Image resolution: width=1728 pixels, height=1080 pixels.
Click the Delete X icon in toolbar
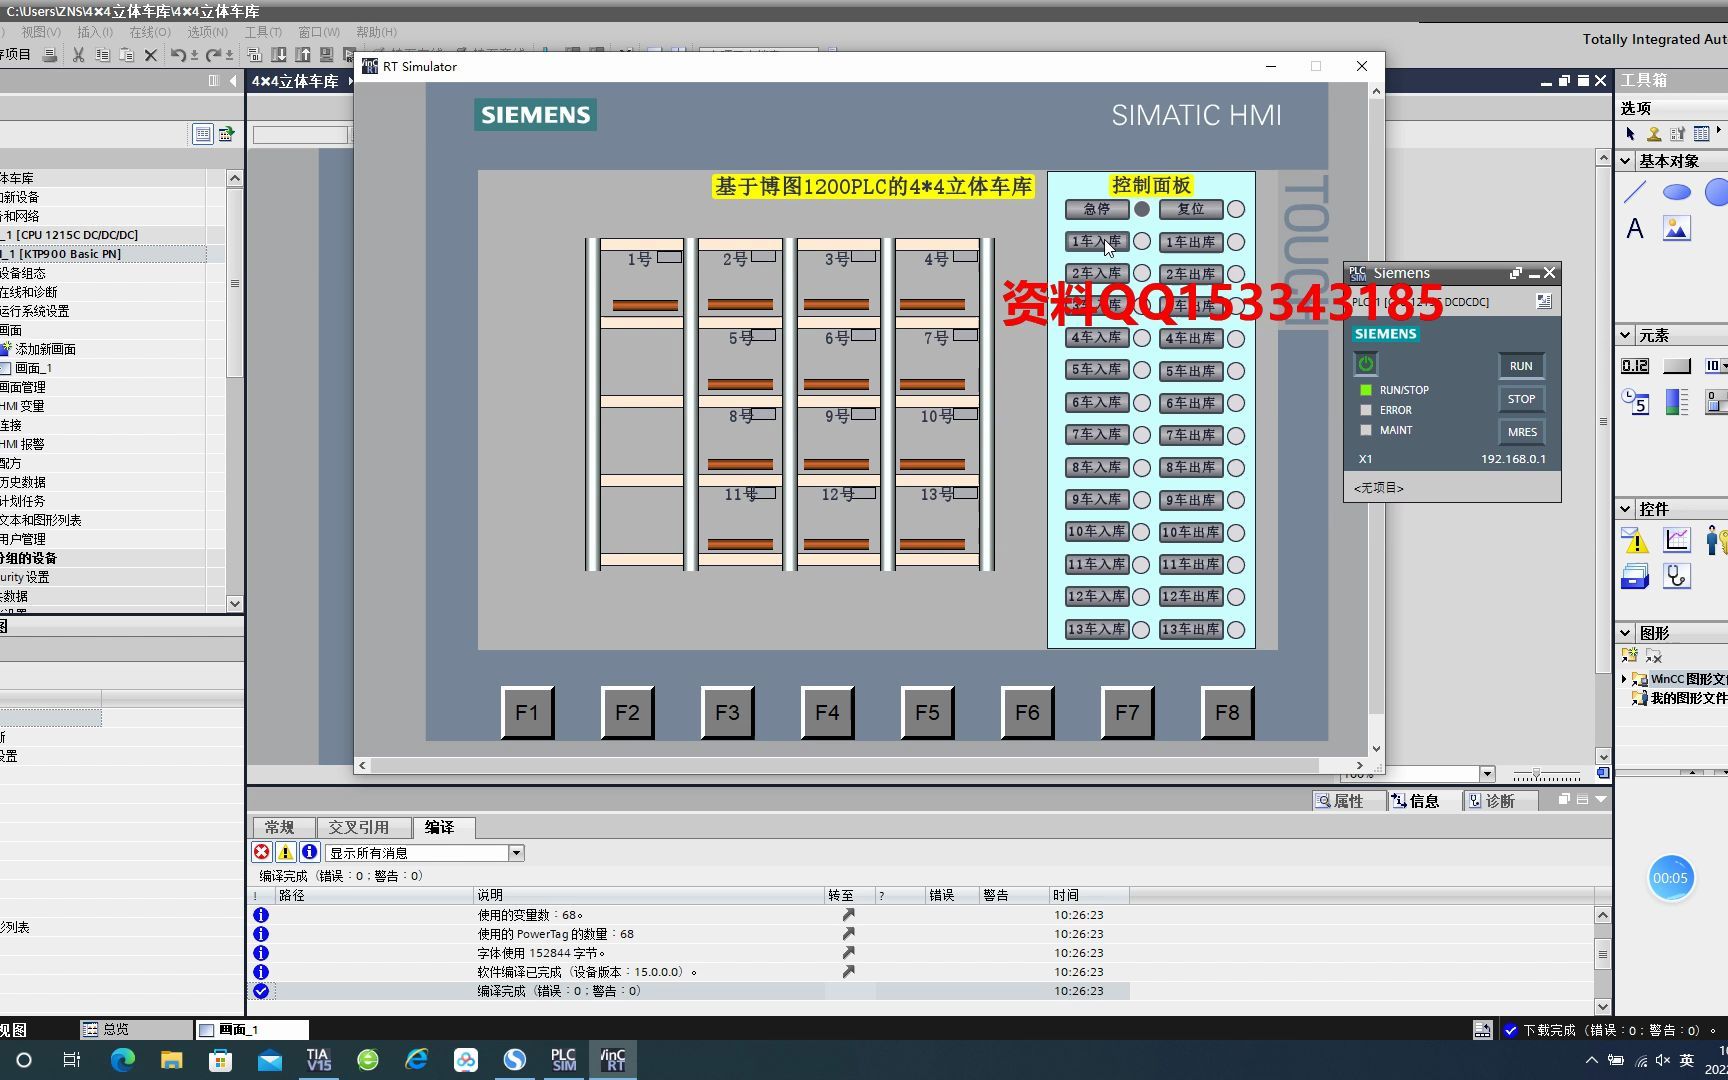pyautogui.click(x=151, y=55)
